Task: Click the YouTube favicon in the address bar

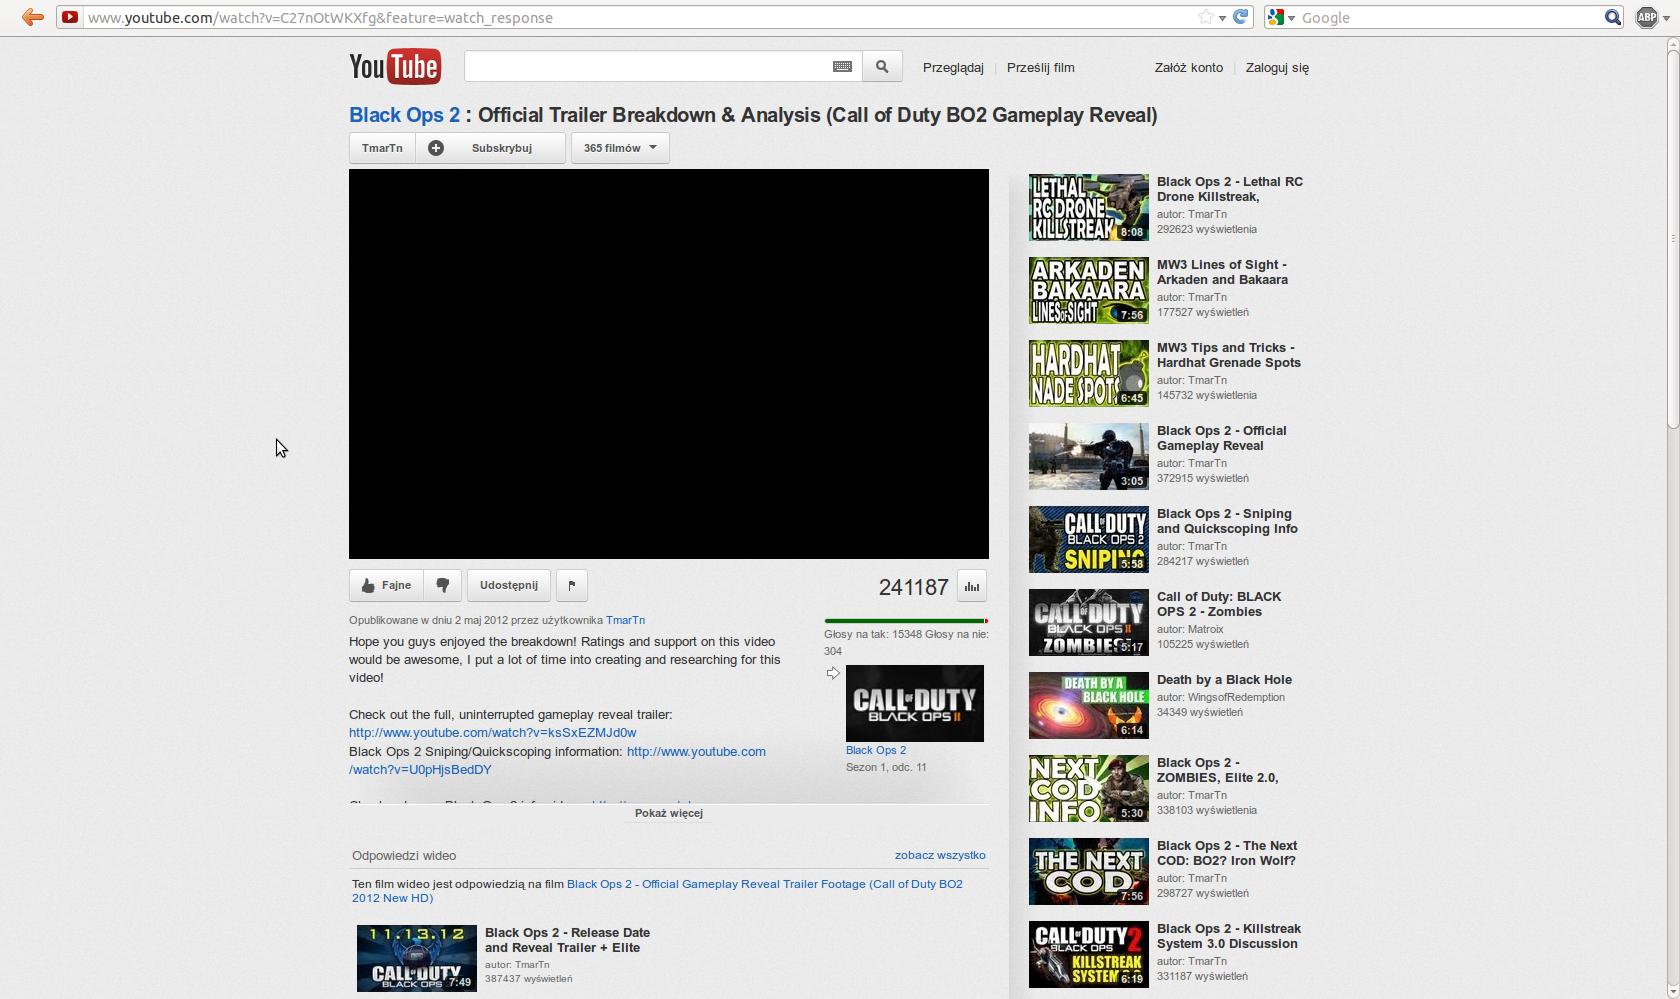Action: [70, 17]
